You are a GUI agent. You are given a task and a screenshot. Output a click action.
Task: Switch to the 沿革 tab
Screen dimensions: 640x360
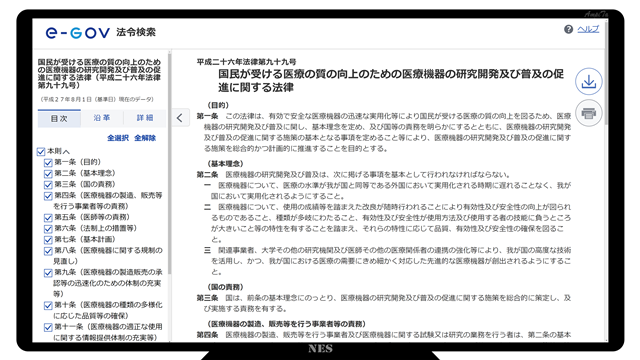[x=102, y=118]
